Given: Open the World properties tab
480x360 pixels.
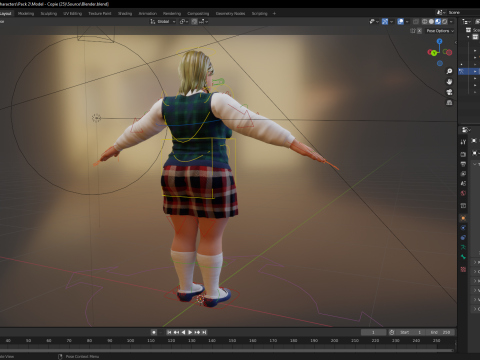Looking at the screenshot, I should 463,193.
